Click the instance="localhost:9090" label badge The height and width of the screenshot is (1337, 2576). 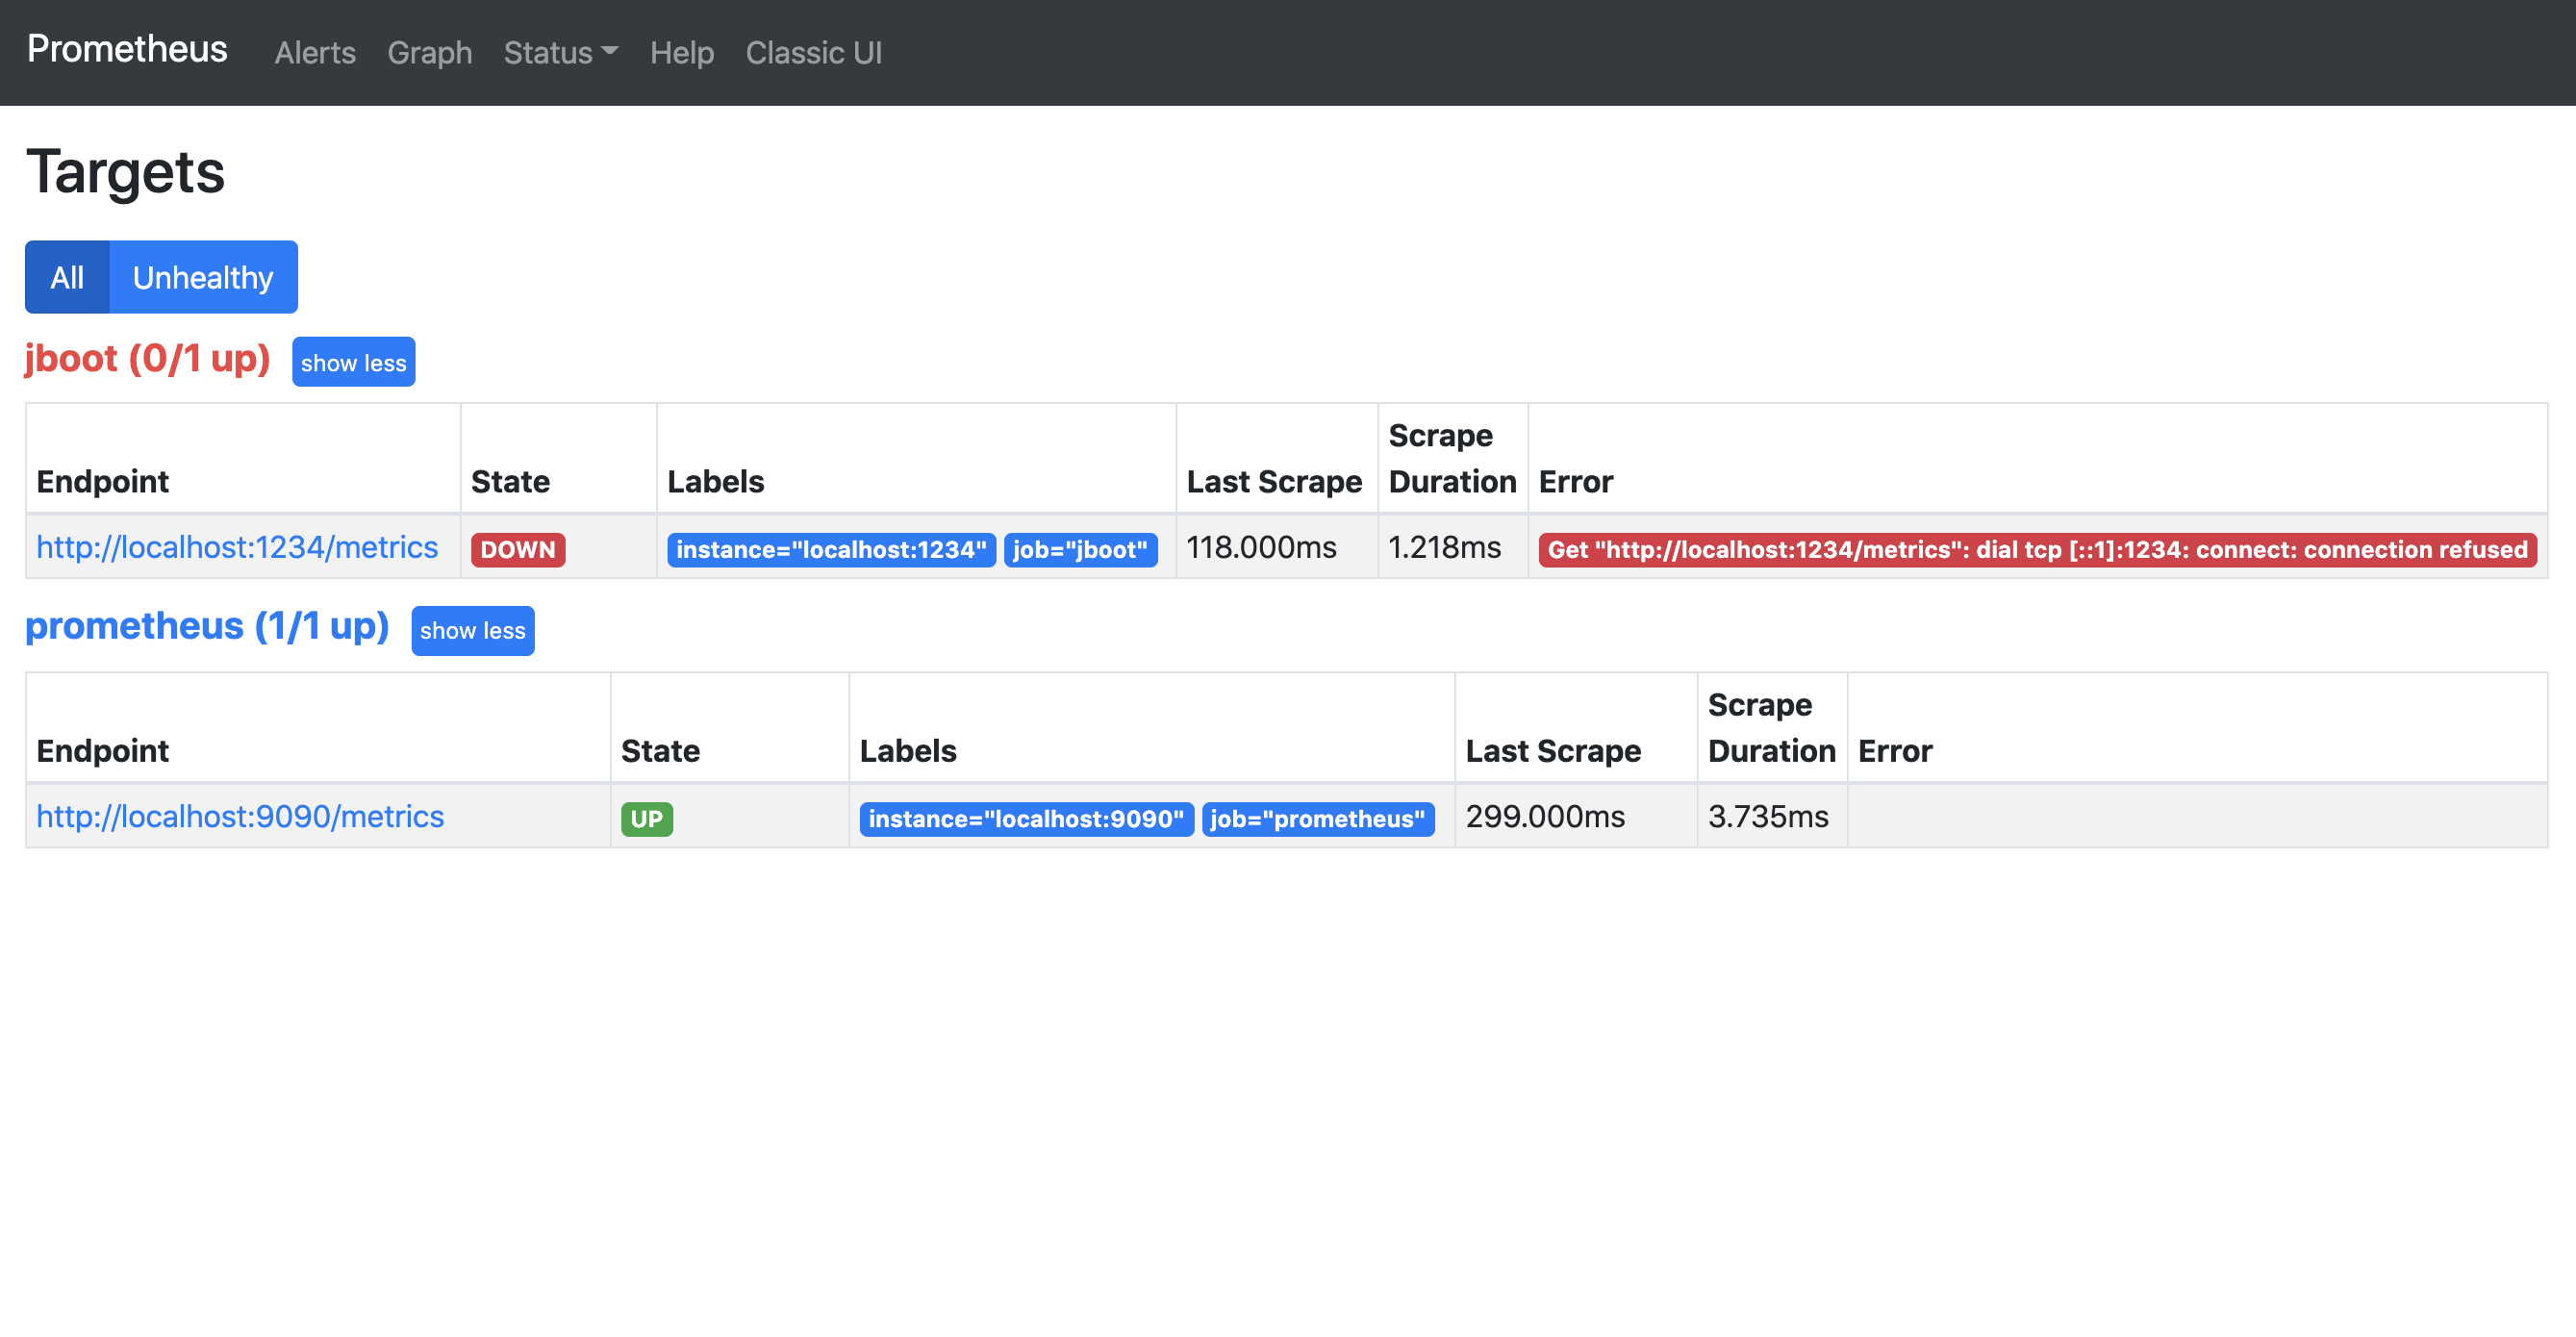point(1026,818)
